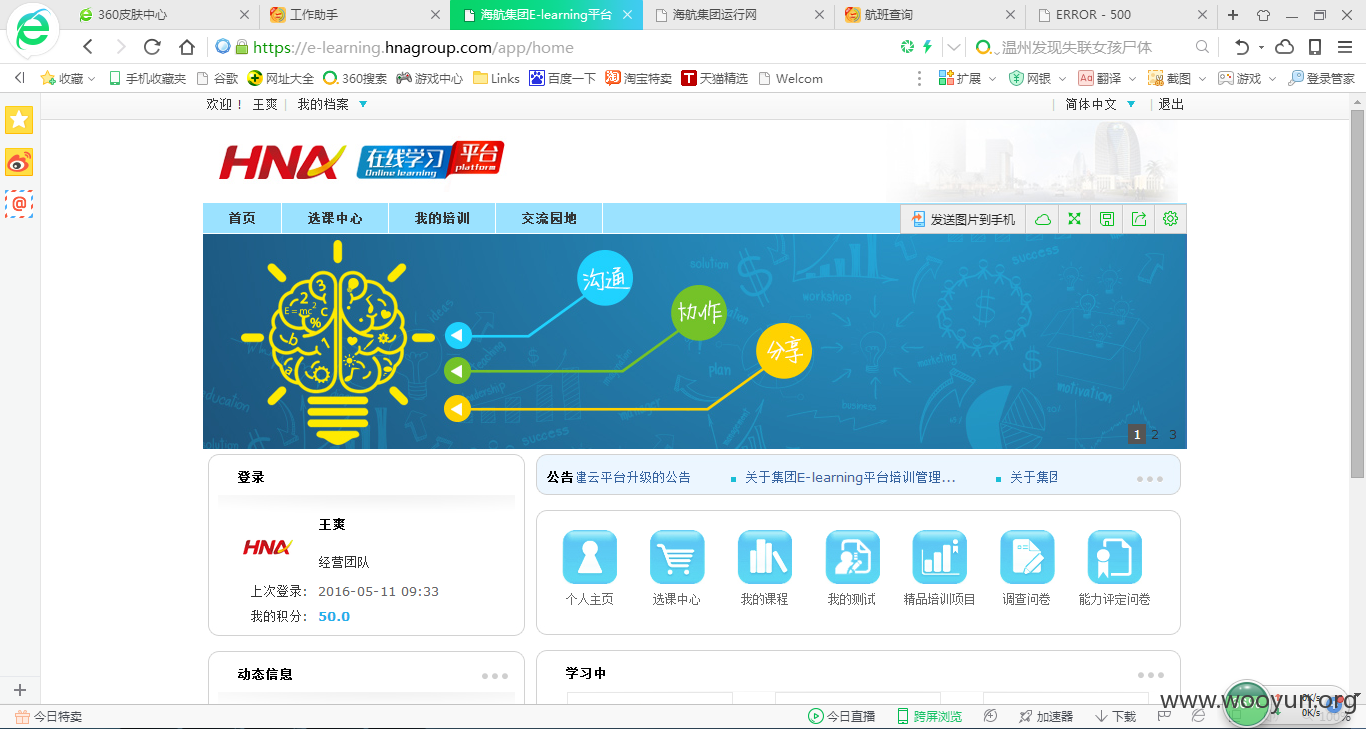Open 能力评定问卷 icon
1366x729 pixels.
tap(1114, 557)
